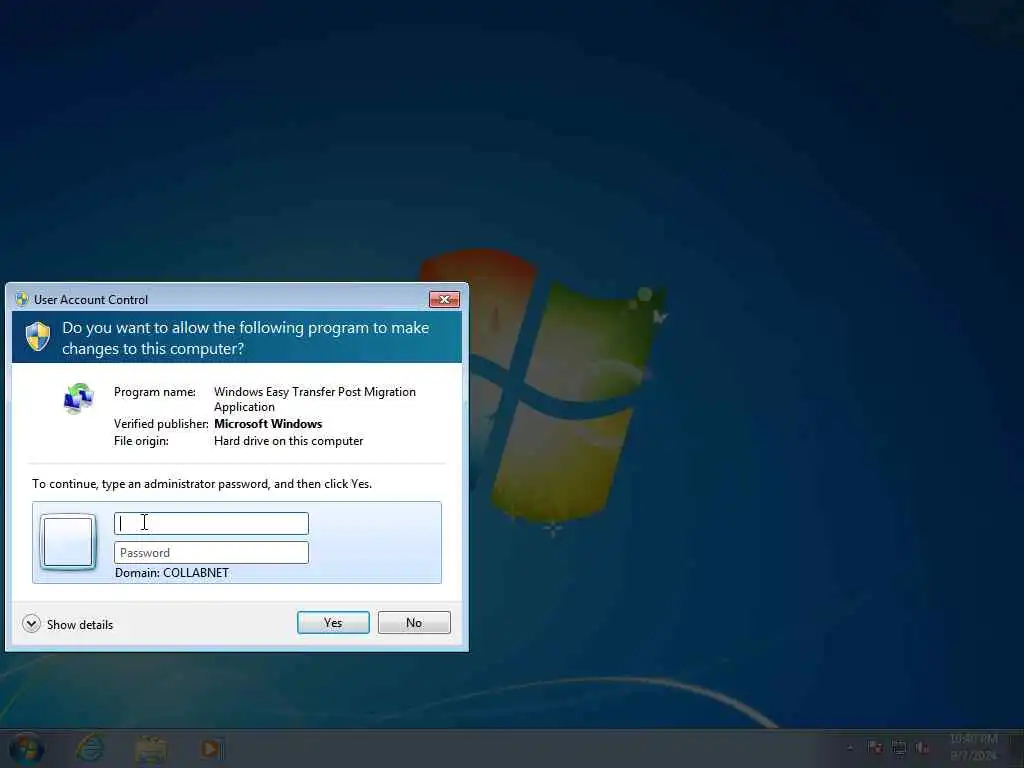The width and height of the screenshot is (1024, 768).
Task: Click the Action Center flag tray icon
Action: click(875, 747)
